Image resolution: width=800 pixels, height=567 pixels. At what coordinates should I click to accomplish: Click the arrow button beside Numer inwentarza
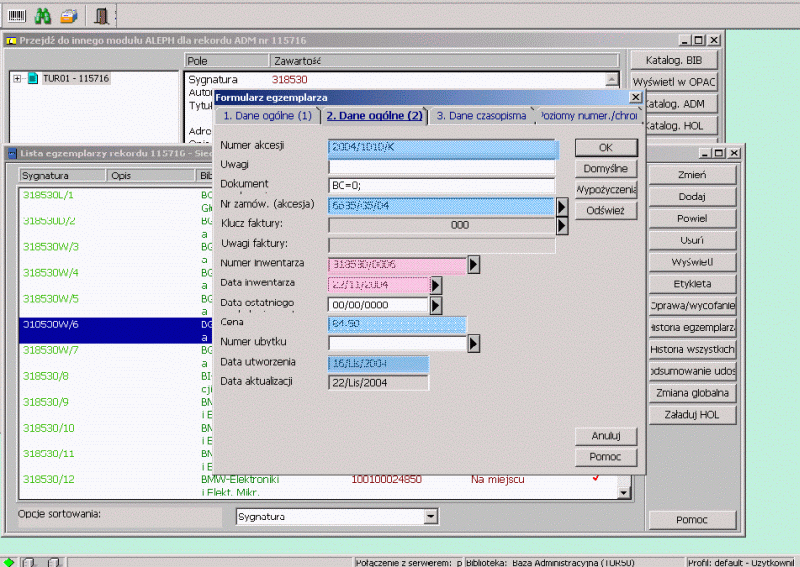473,264
